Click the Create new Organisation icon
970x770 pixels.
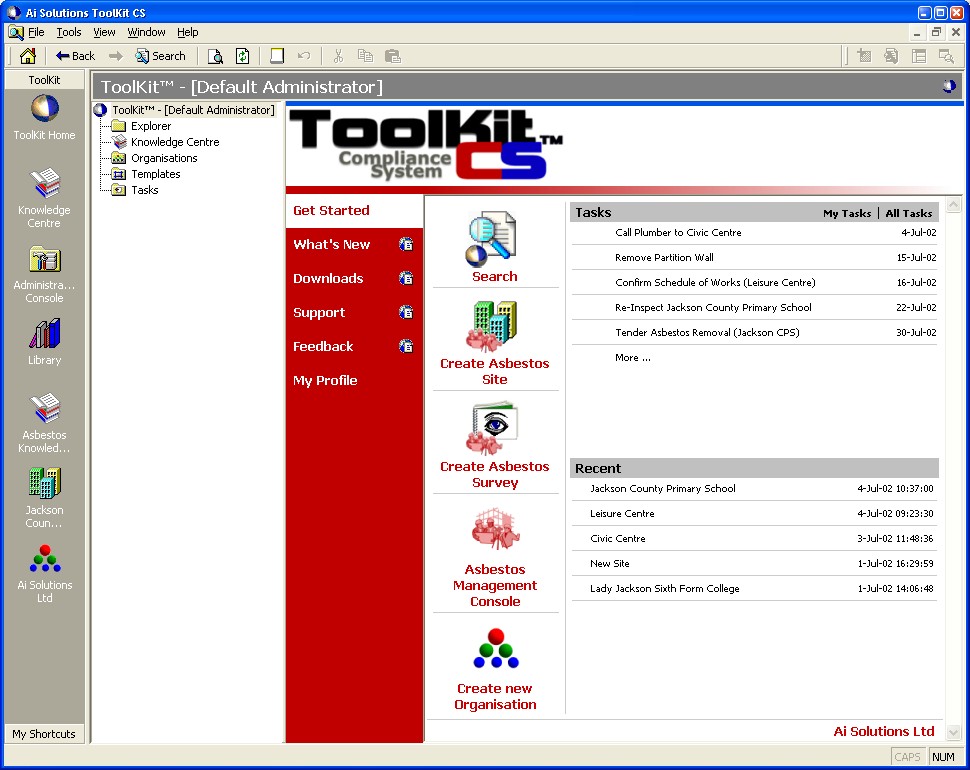coord(495,650)
